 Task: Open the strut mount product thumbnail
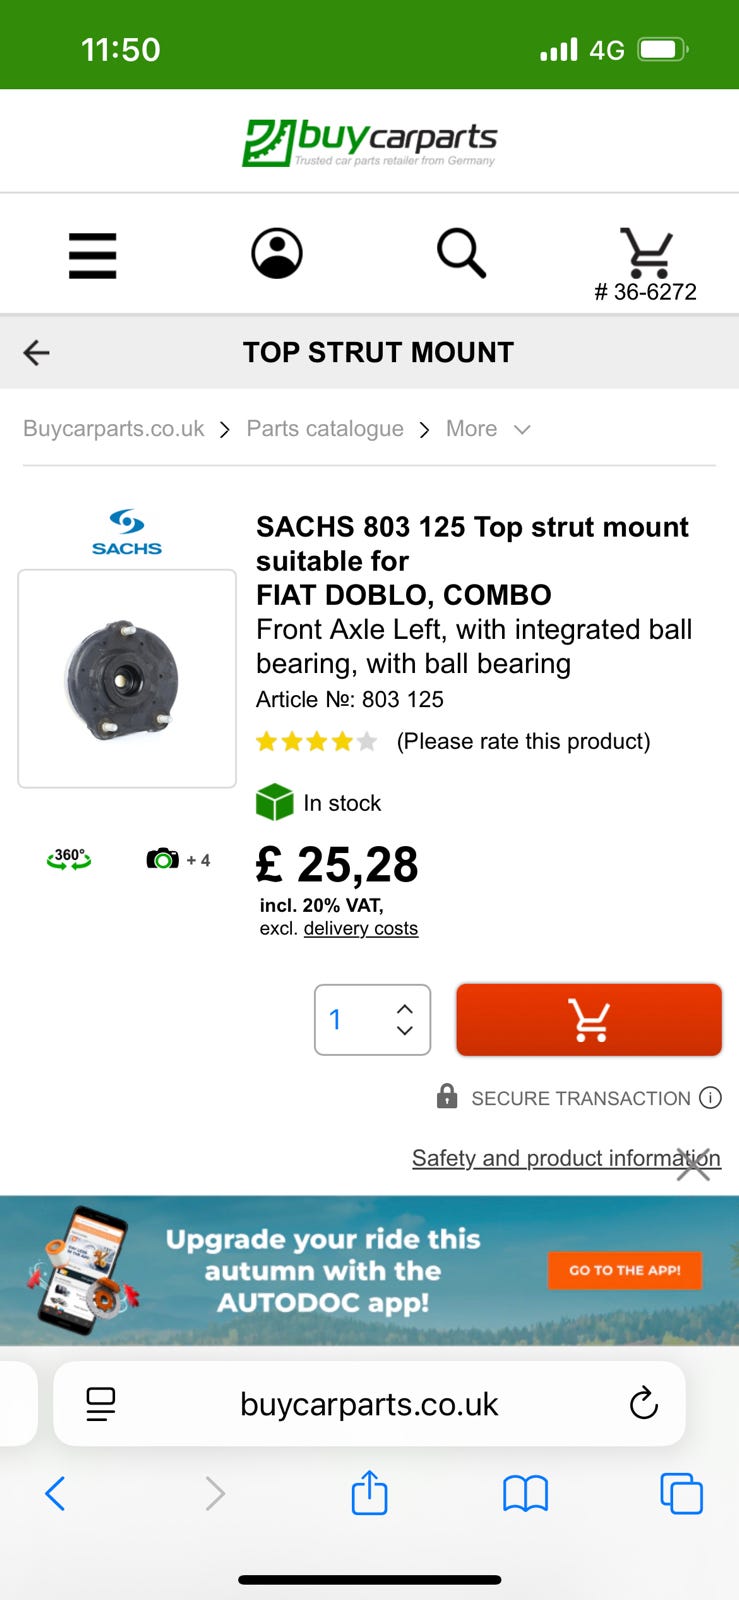(x=127, y=678)
